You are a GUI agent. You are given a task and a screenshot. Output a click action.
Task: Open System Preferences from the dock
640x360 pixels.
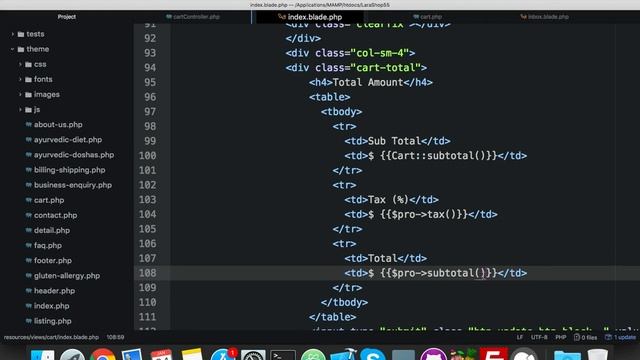[253, 355]
